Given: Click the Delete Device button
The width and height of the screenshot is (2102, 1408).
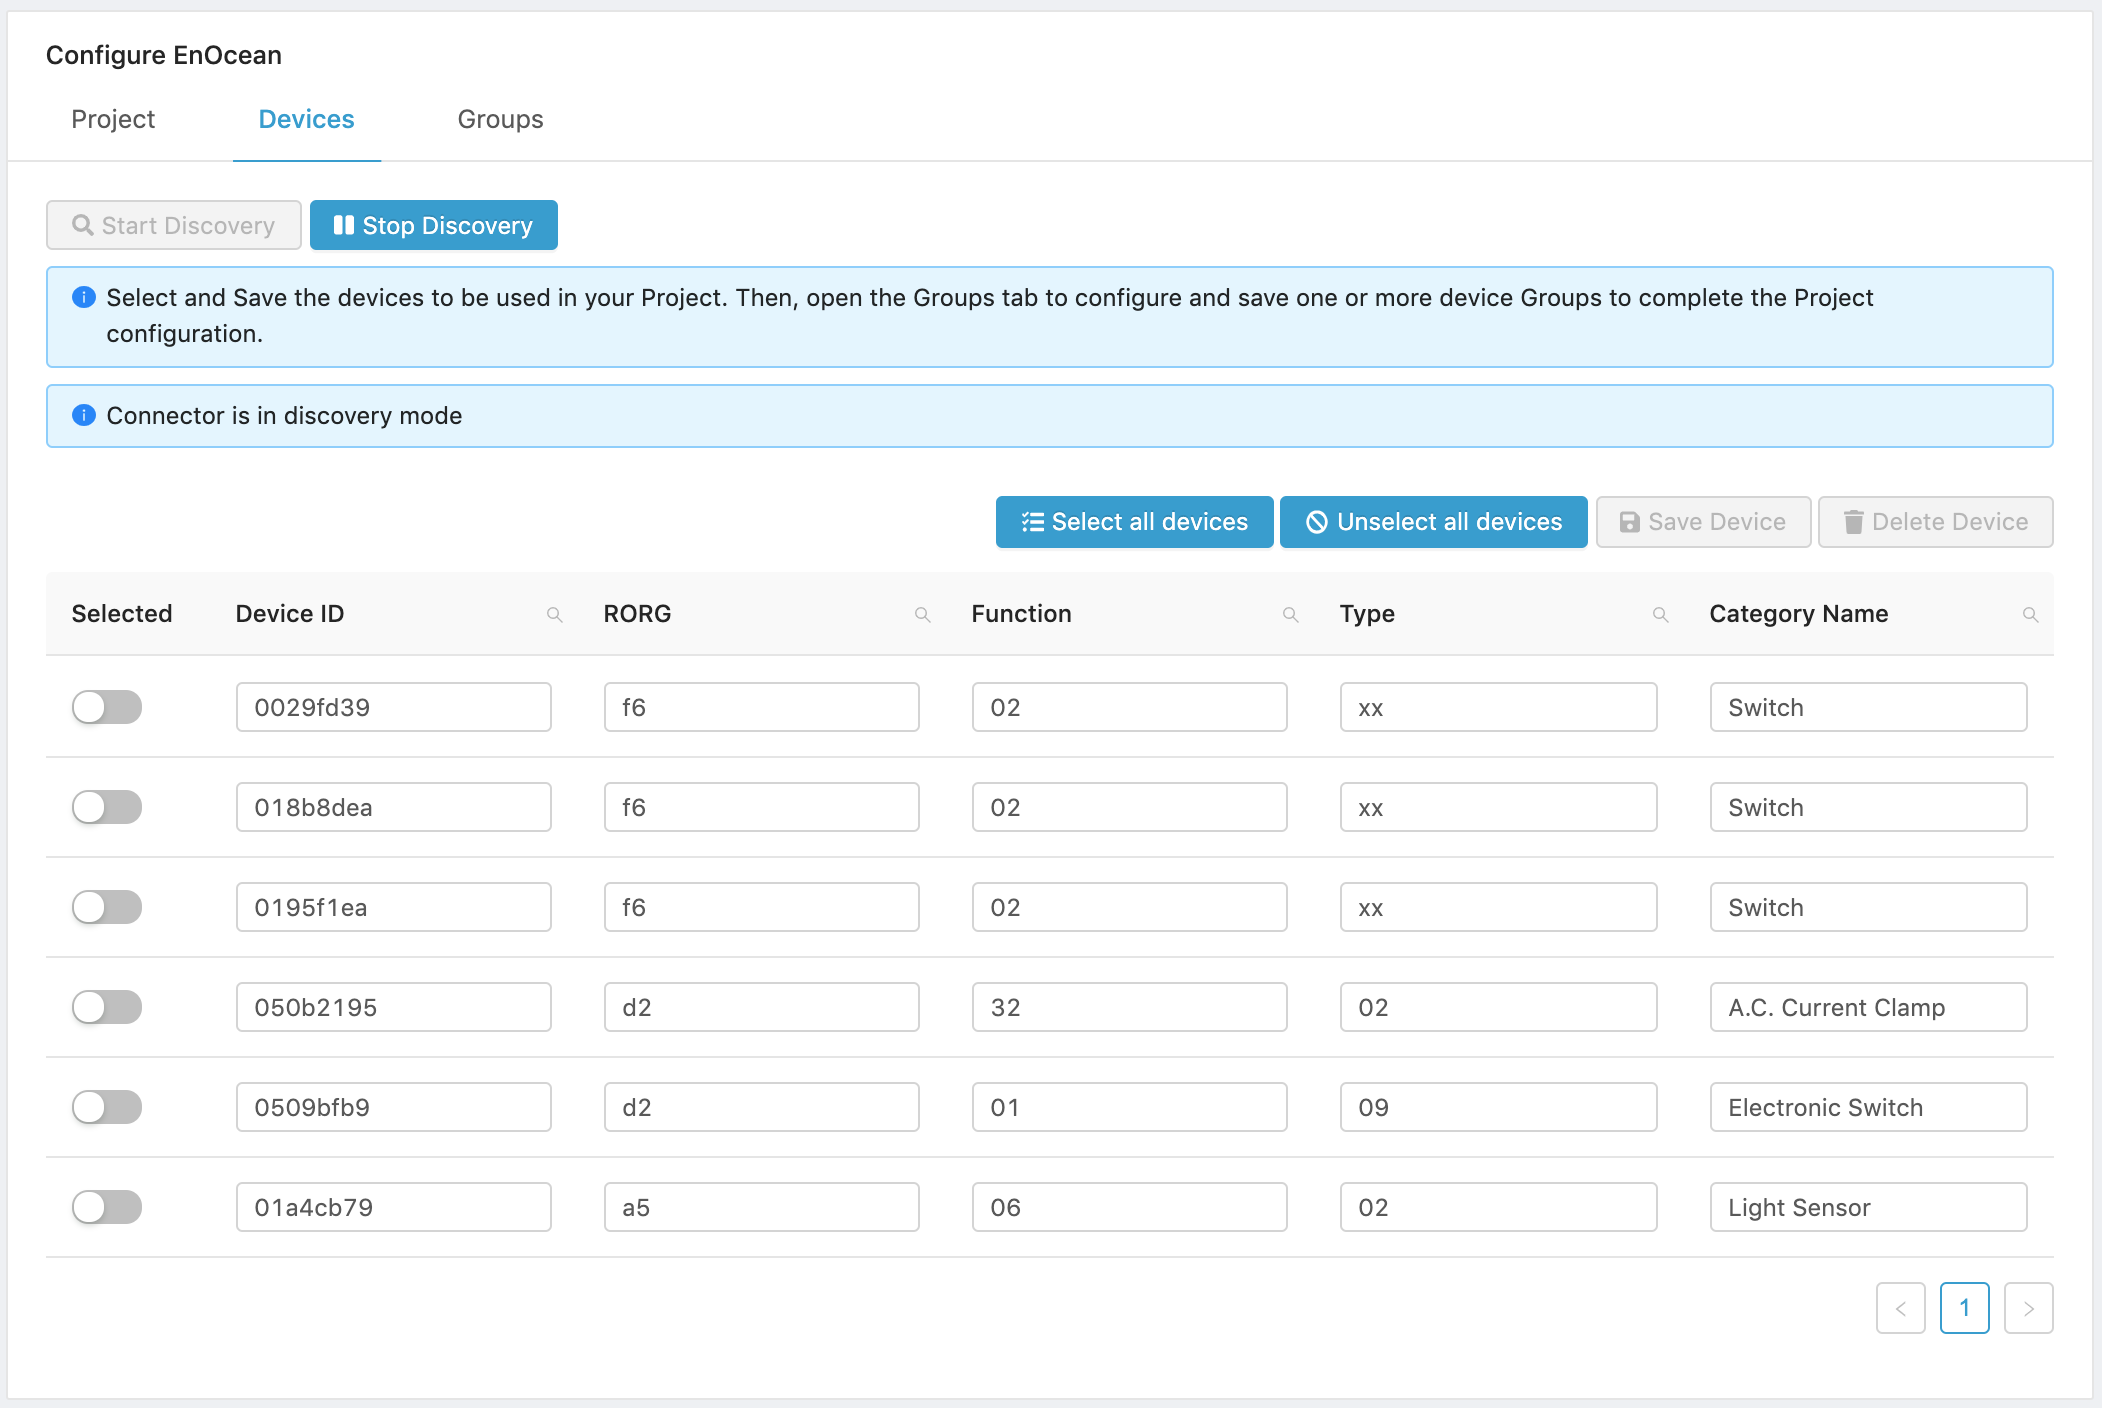Looking at the screenshot, I should [1936, 522].
